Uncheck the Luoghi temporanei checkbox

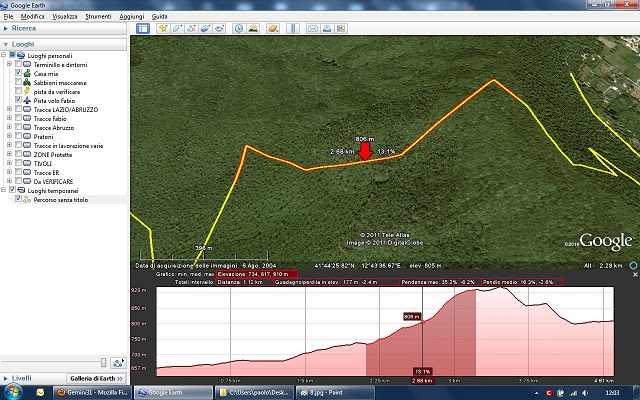12,190
